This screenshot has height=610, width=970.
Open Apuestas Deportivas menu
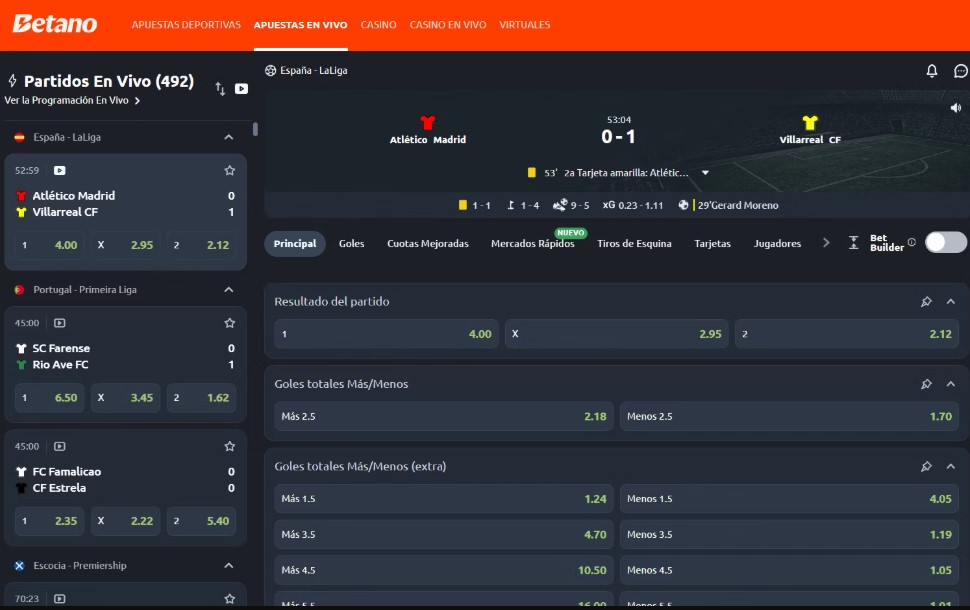[186, 25]
